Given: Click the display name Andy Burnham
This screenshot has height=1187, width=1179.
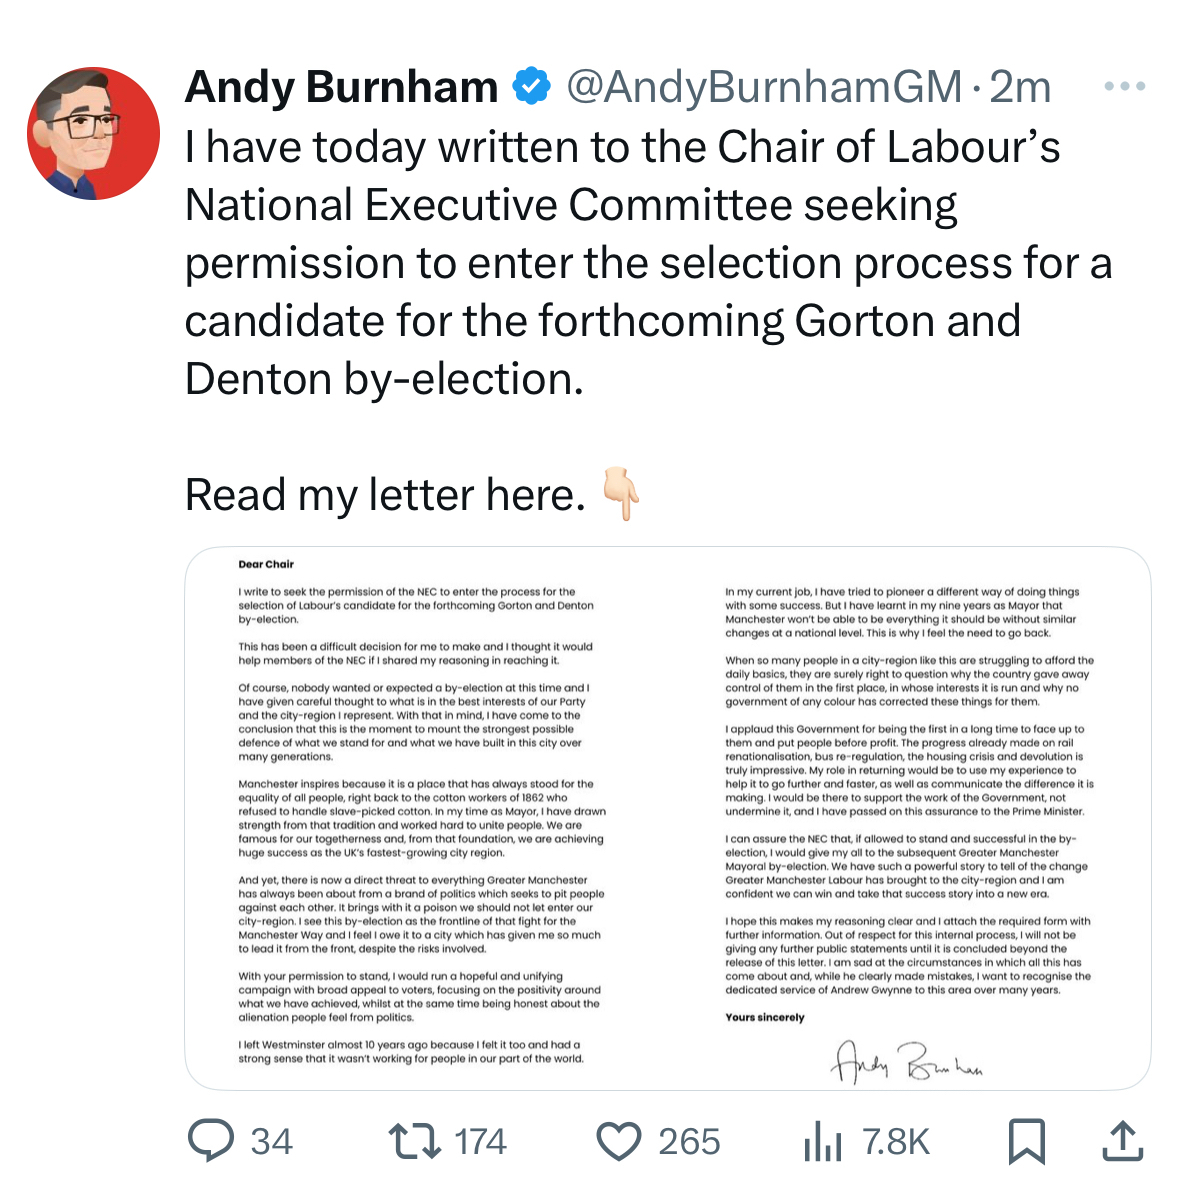Looking at the screenshot, I should pyautogui.click(x=341, y=87).
